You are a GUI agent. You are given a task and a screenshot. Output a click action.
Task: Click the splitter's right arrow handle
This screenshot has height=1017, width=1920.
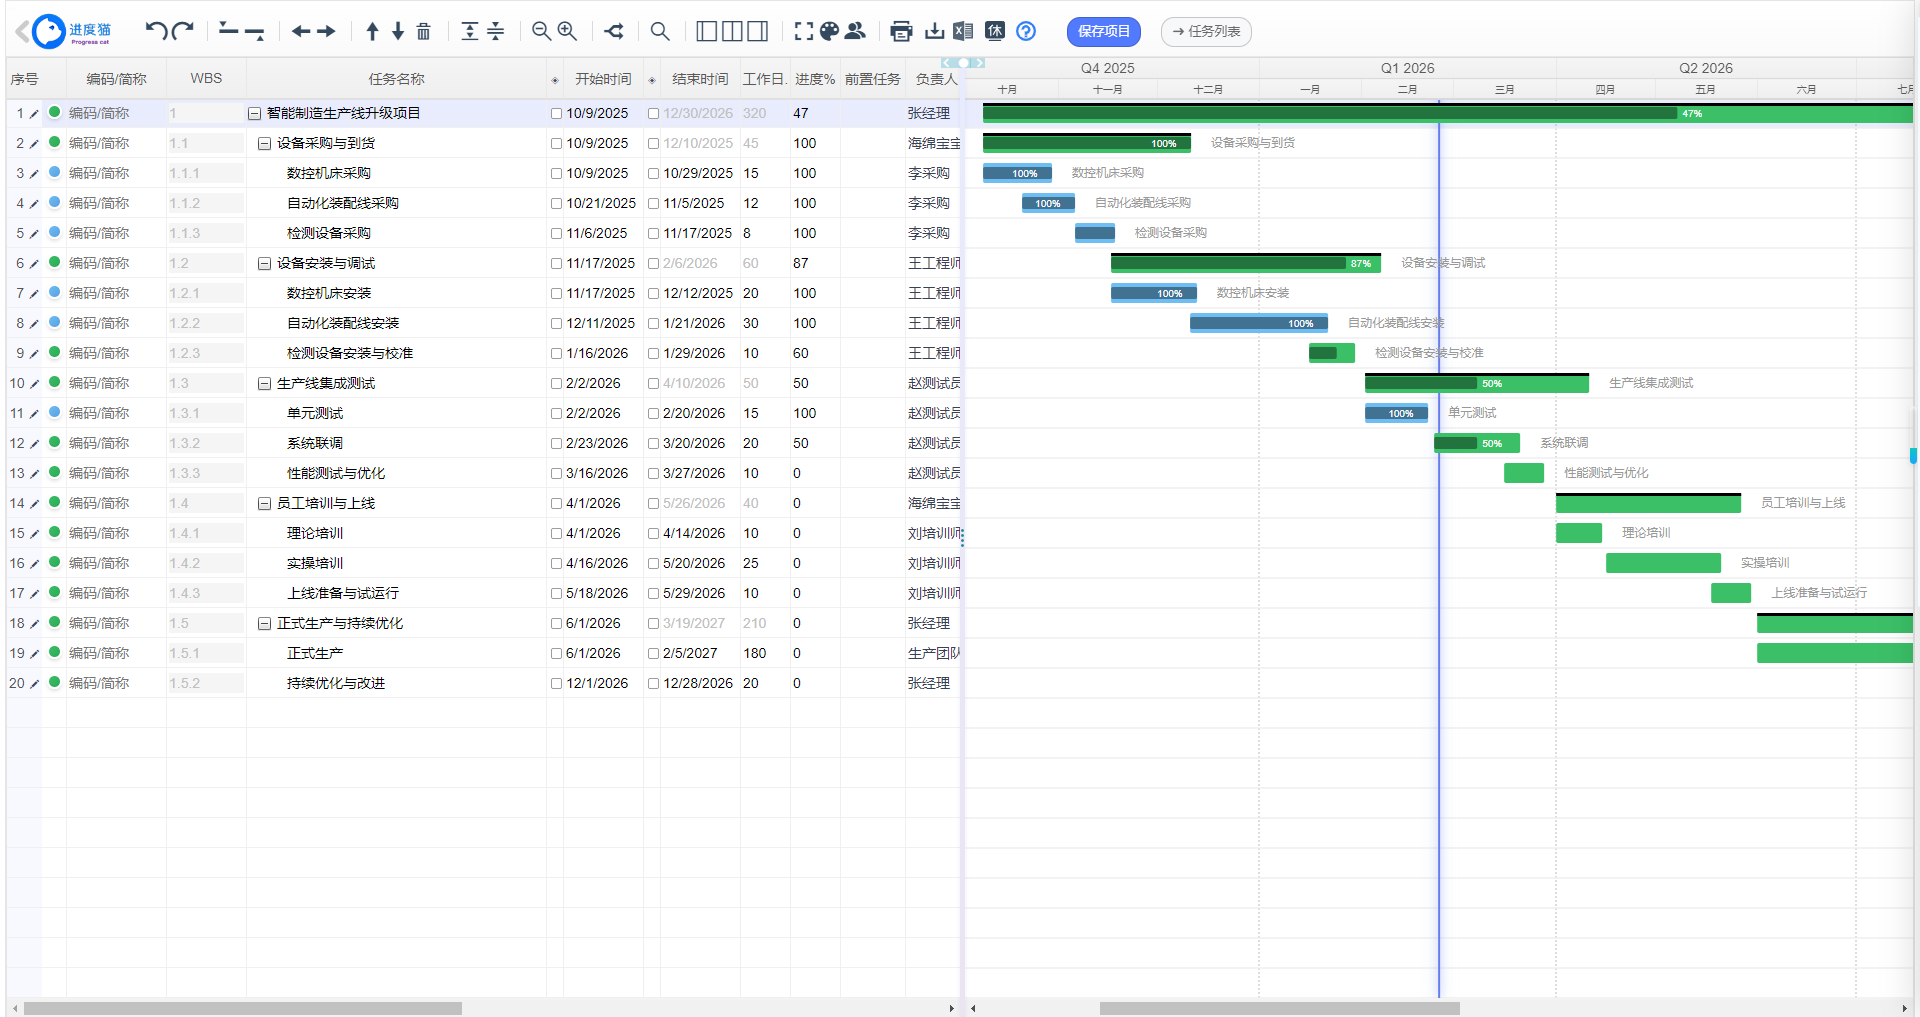pyautogui.click(x=980, y=63)
